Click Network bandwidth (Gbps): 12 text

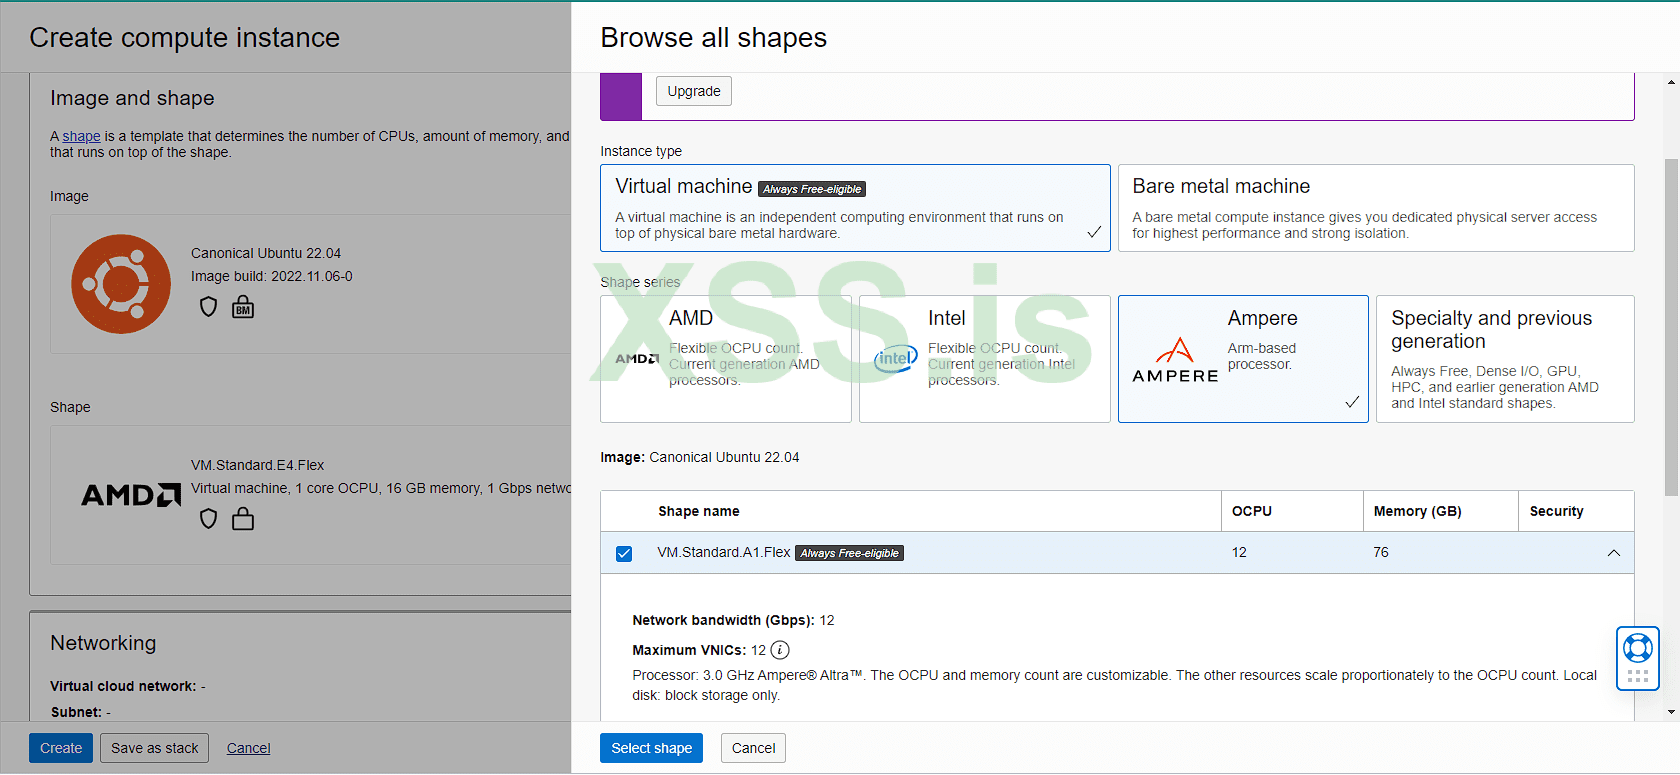point(733,620)
